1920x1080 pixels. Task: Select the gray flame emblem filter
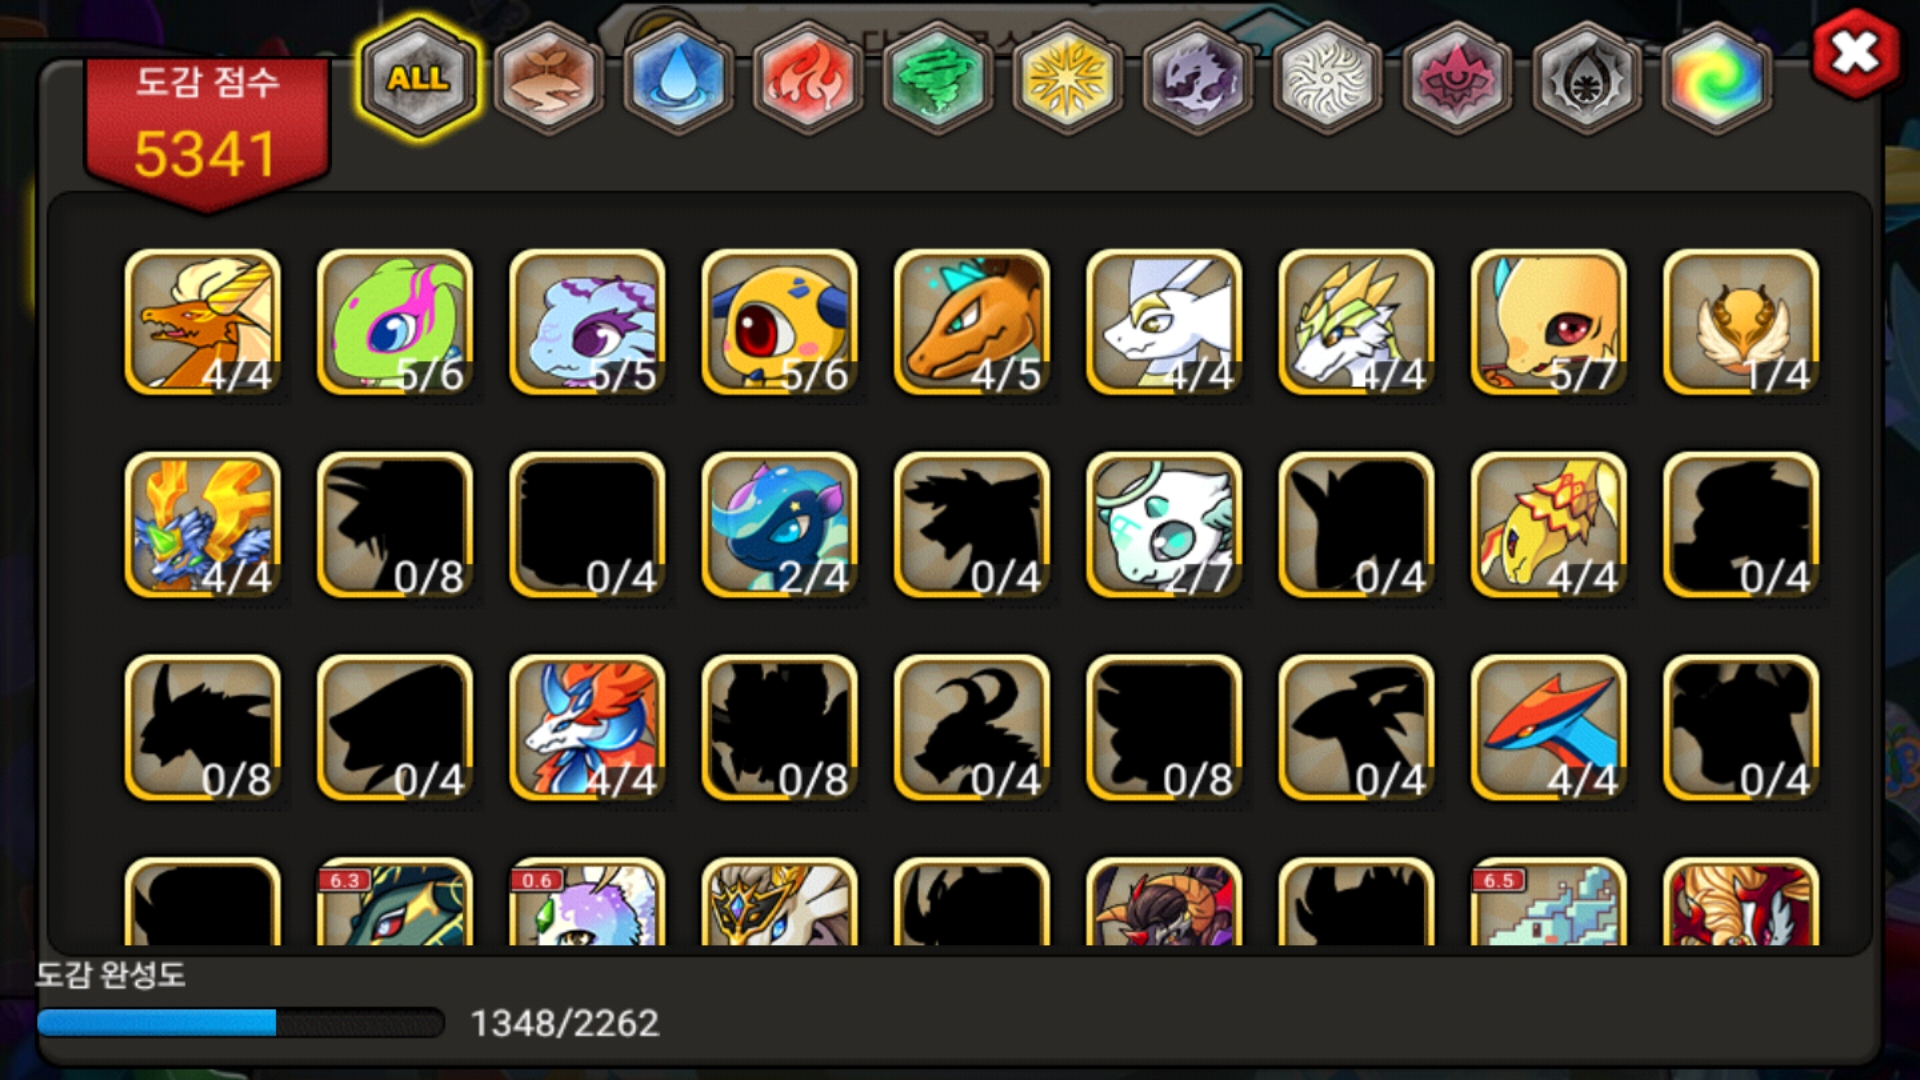pyautogui.click(x=1587, y=78)
